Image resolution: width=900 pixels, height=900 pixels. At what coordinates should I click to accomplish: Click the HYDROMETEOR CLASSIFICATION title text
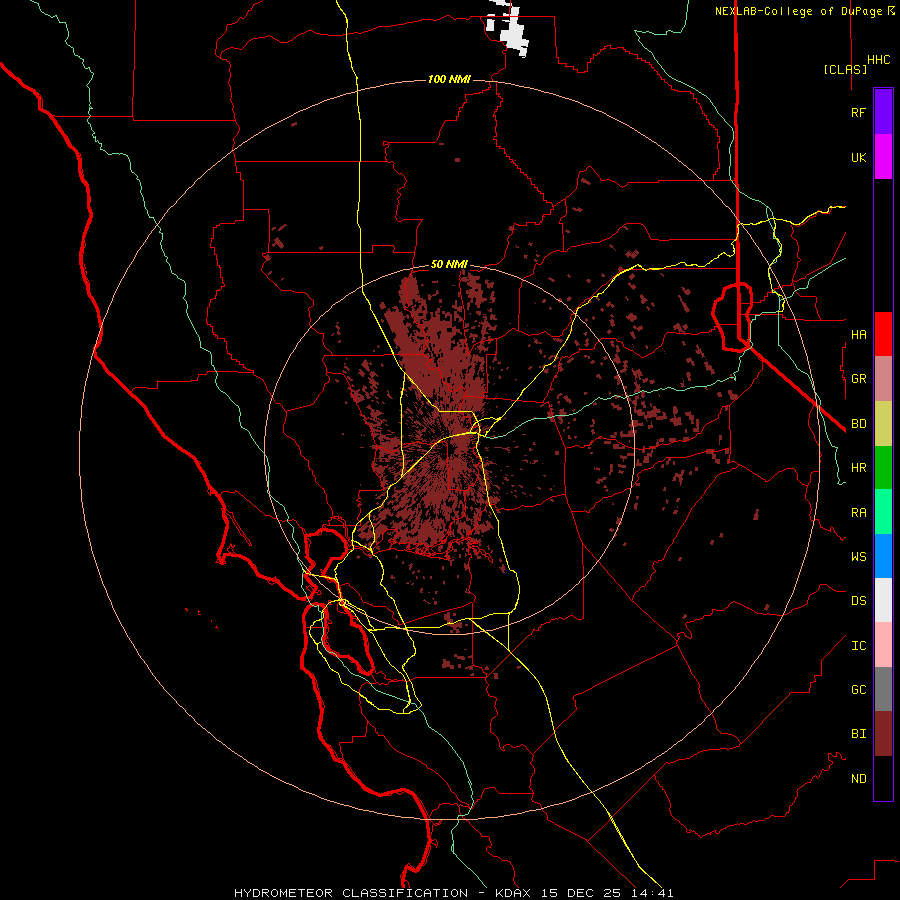(x=351, y=893)
